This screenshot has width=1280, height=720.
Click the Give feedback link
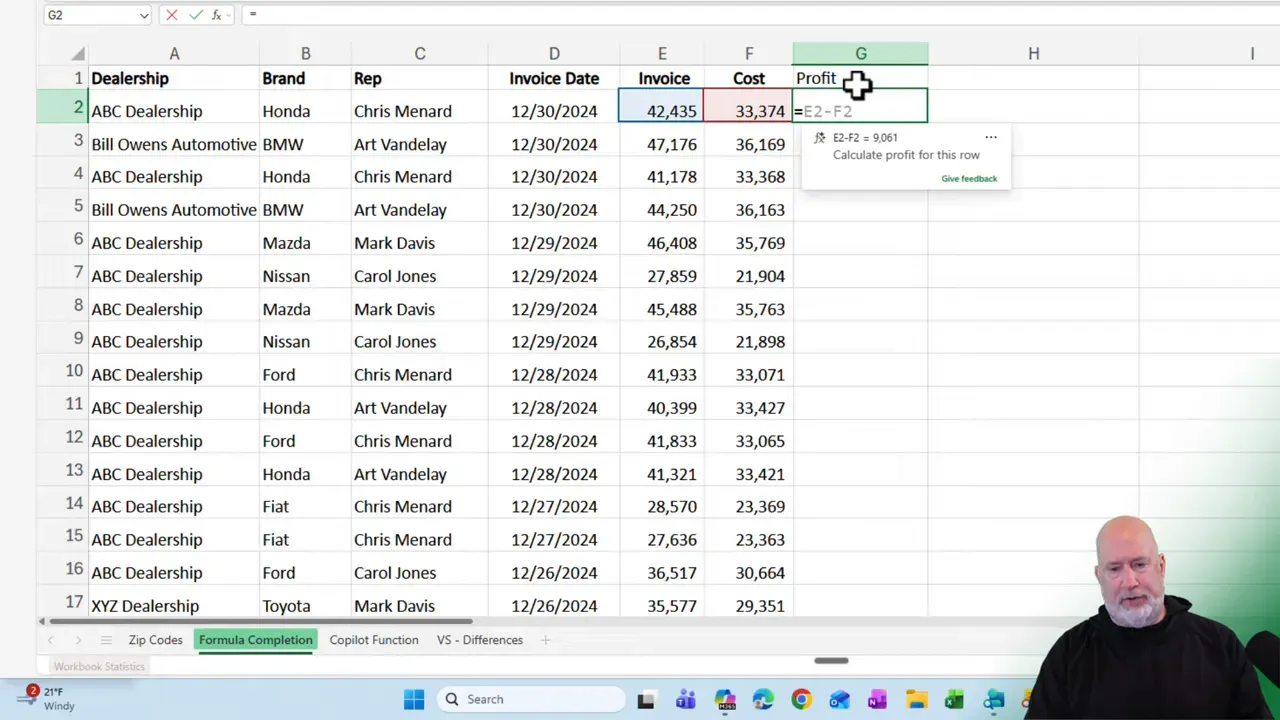coord(968,178)
